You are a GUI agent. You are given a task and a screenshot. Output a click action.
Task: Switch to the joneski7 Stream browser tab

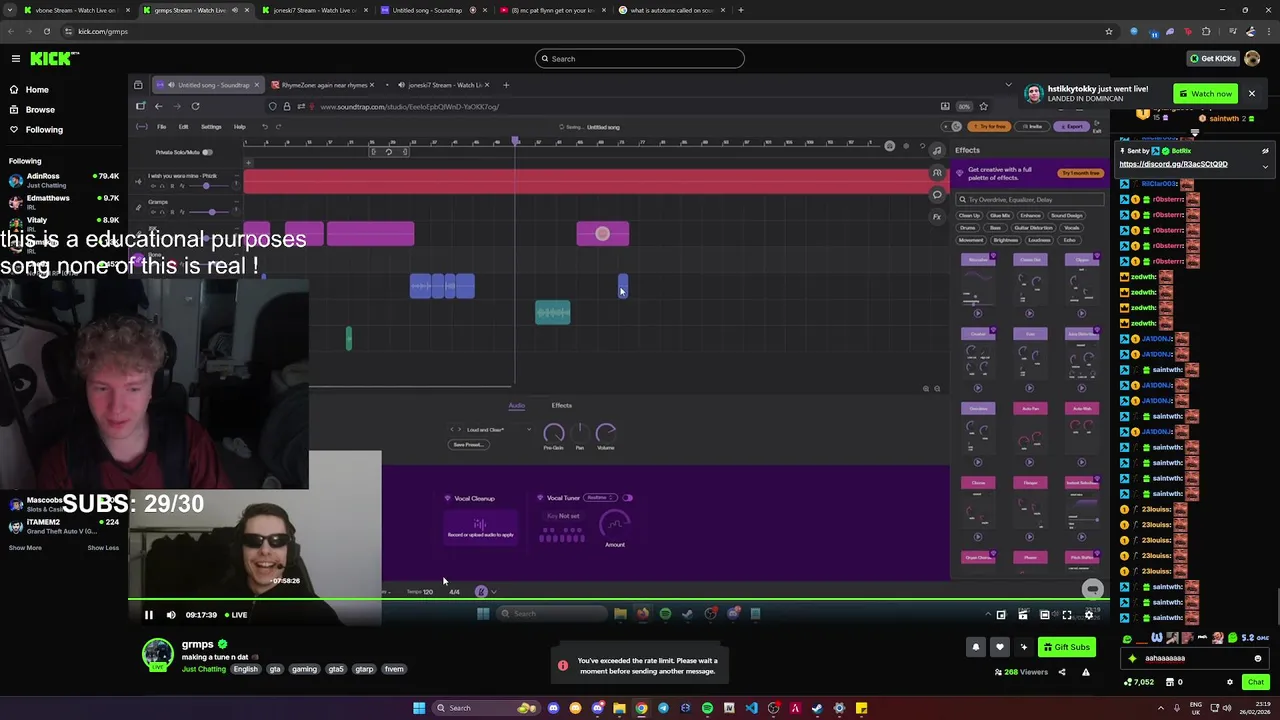pyautogui.click(x=314, y=10)
